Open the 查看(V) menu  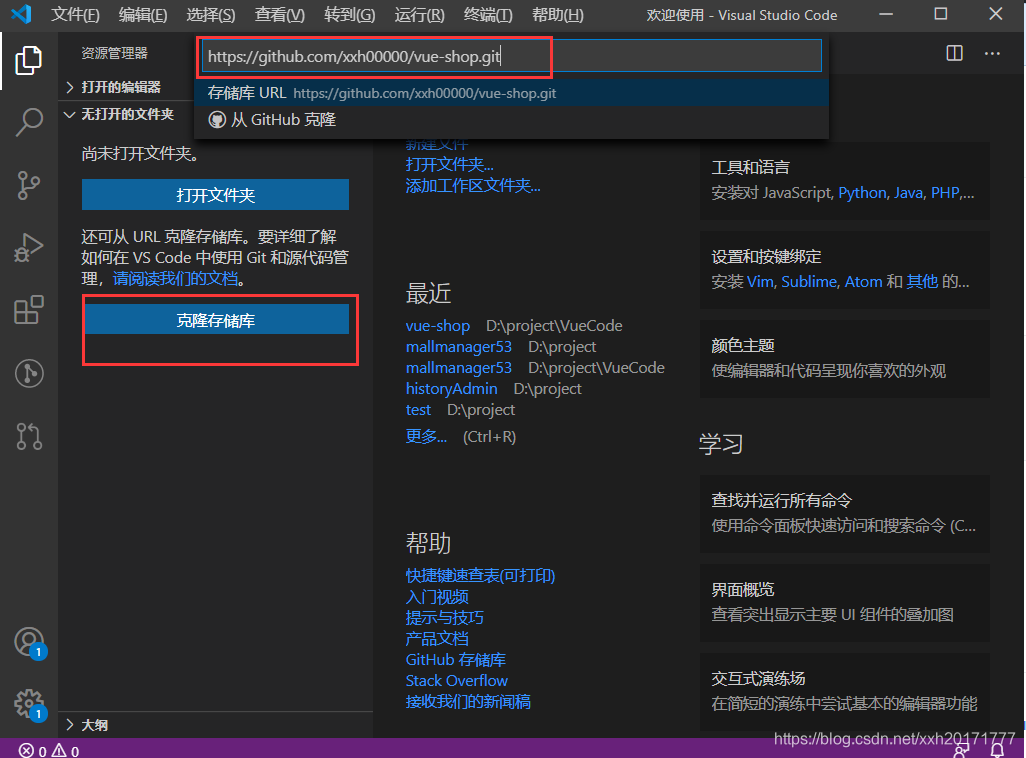click(x=279, y=15)
